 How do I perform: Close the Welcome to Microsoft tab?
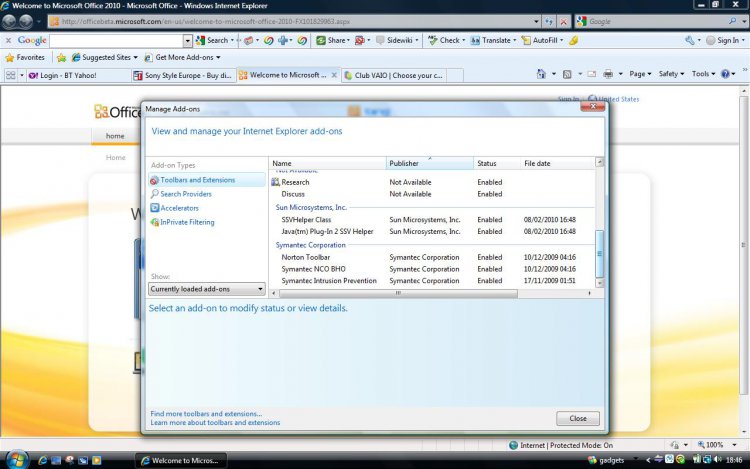tap(334, 75)
